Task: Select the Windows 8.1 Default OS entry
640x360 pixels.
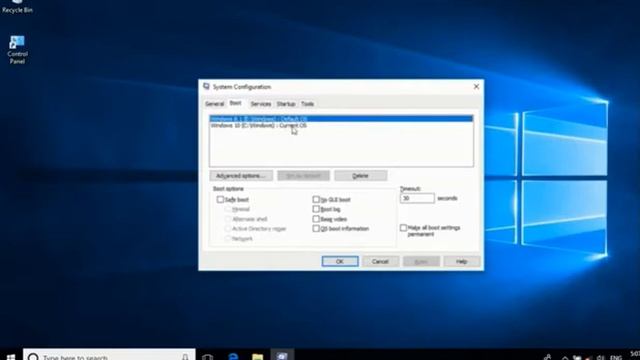Action: (341, 119)
